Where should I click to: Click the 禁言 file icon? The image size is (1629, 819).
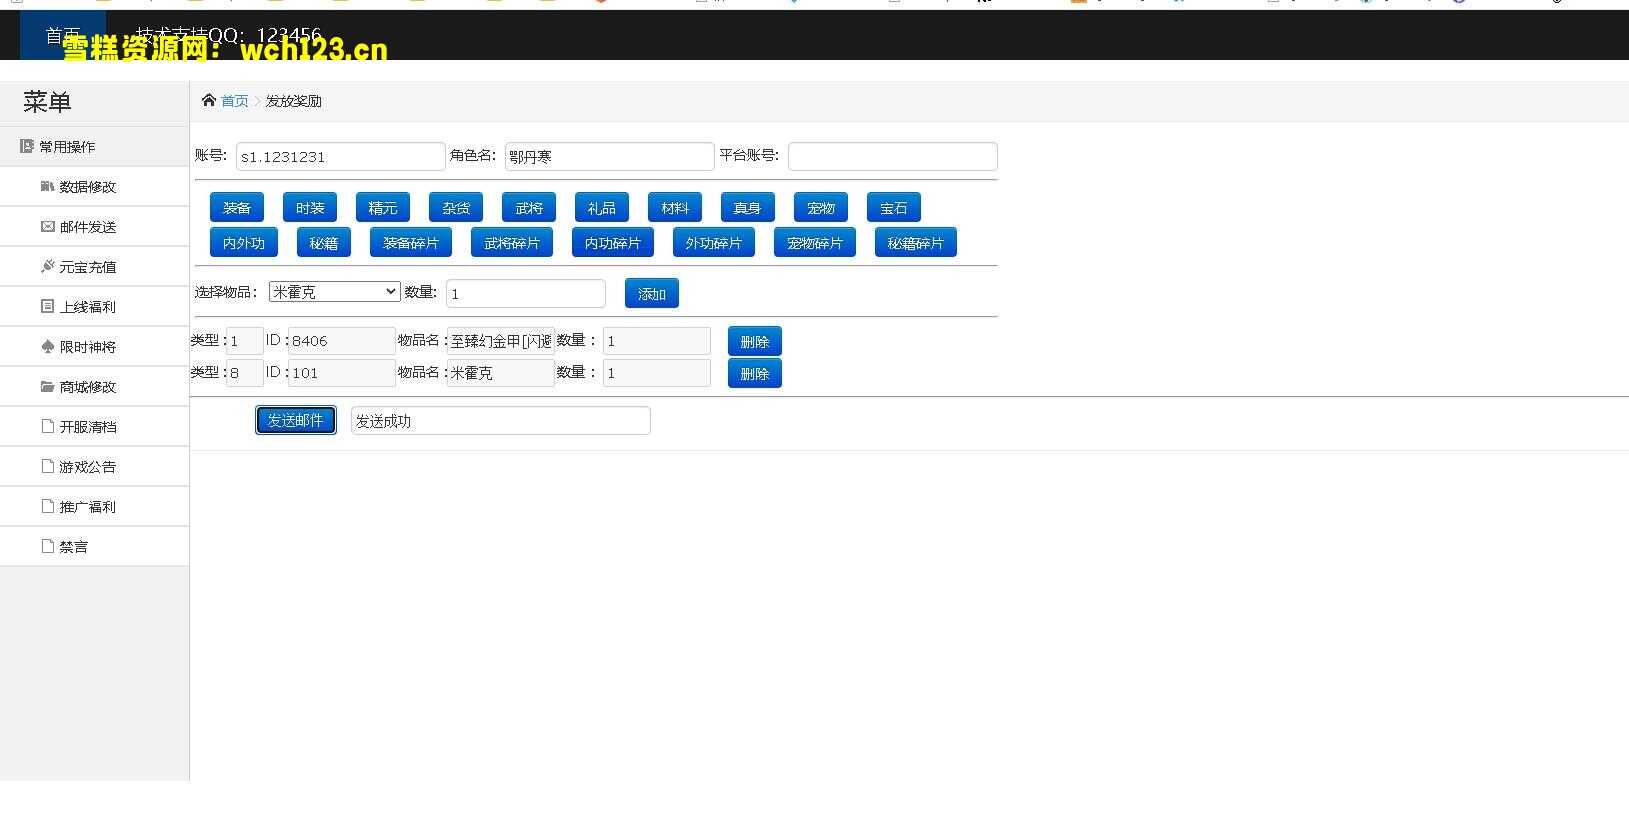(x=47, y=546)
